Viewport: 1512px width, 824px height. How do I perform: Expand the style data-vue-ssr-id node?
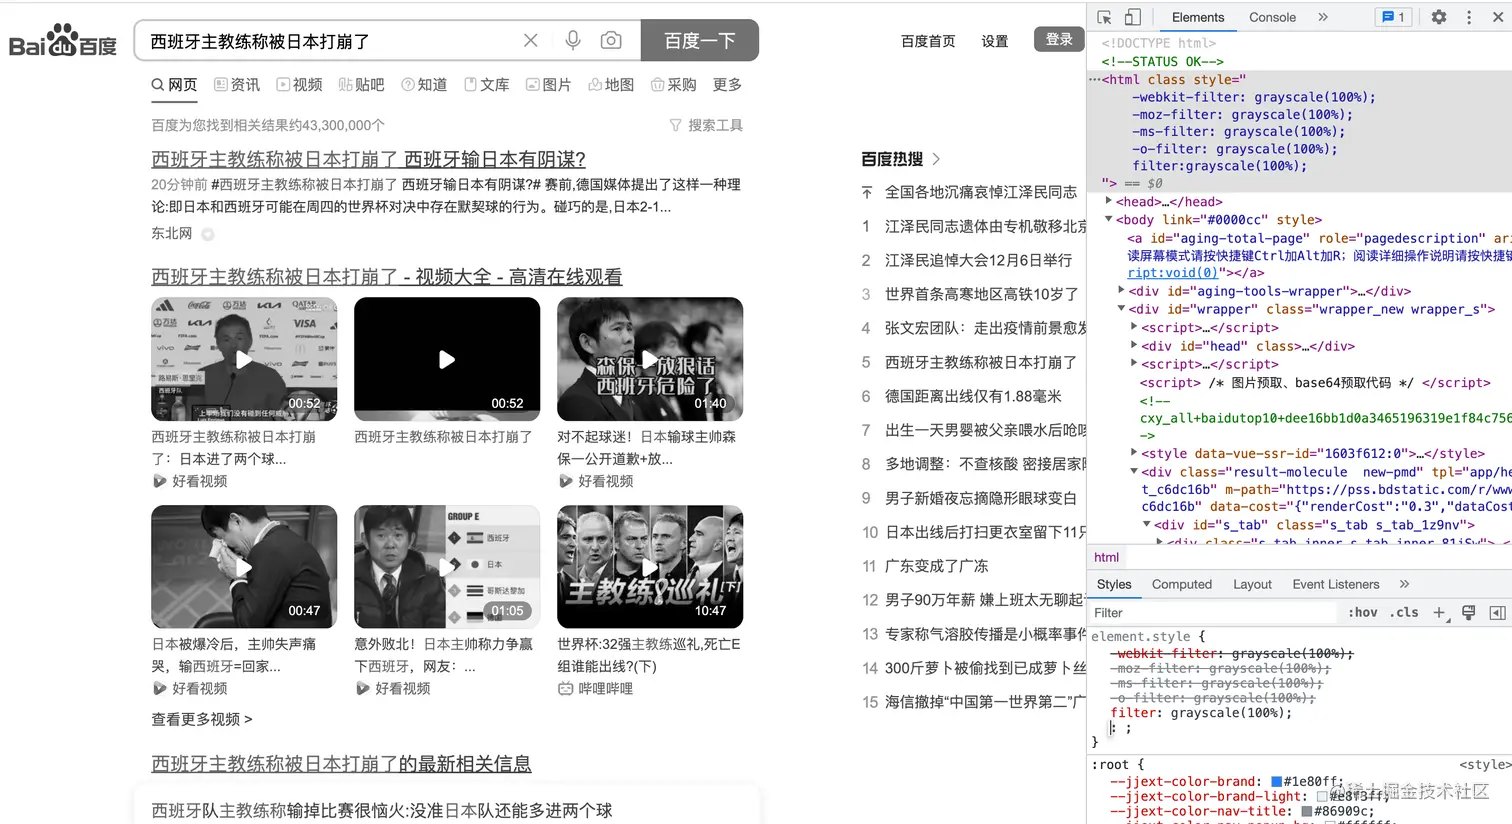click(x=1134, y=453)
